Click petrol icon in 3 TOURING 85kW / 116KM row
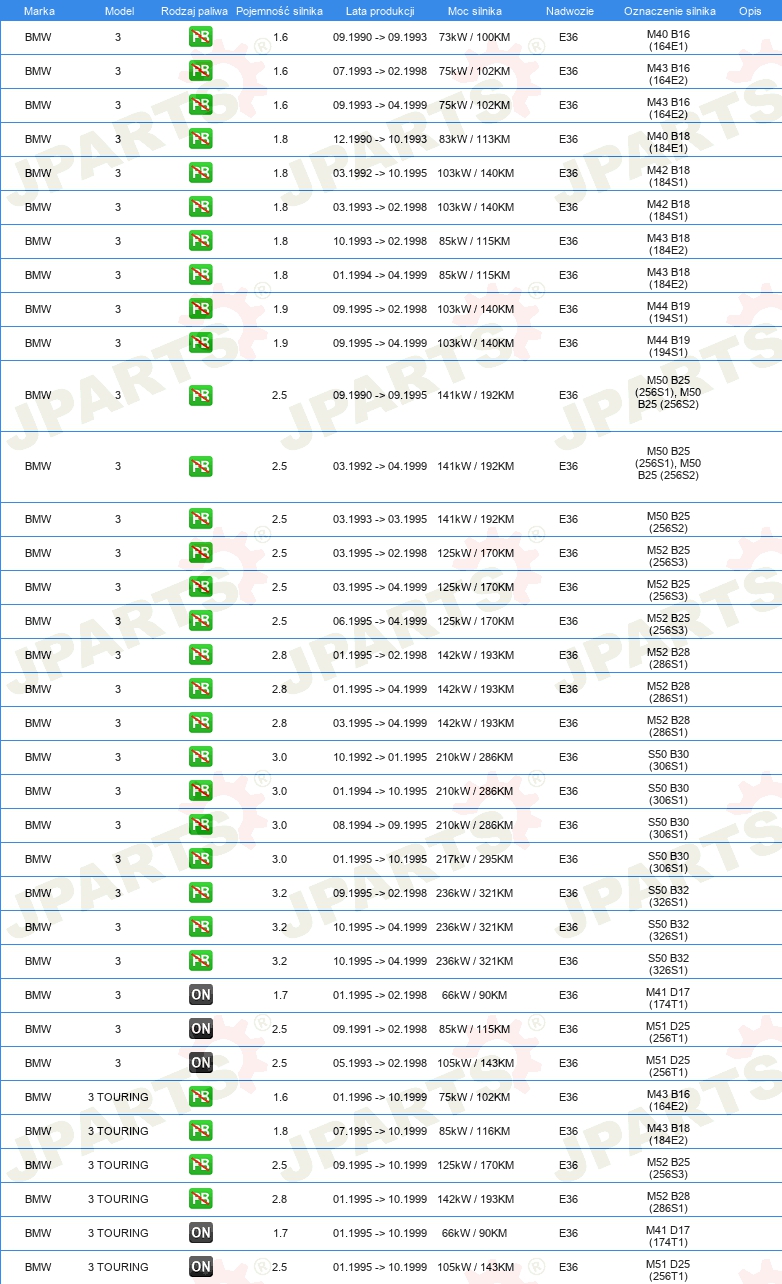This screenshot has width=782, height=1284. (200, 1132)
